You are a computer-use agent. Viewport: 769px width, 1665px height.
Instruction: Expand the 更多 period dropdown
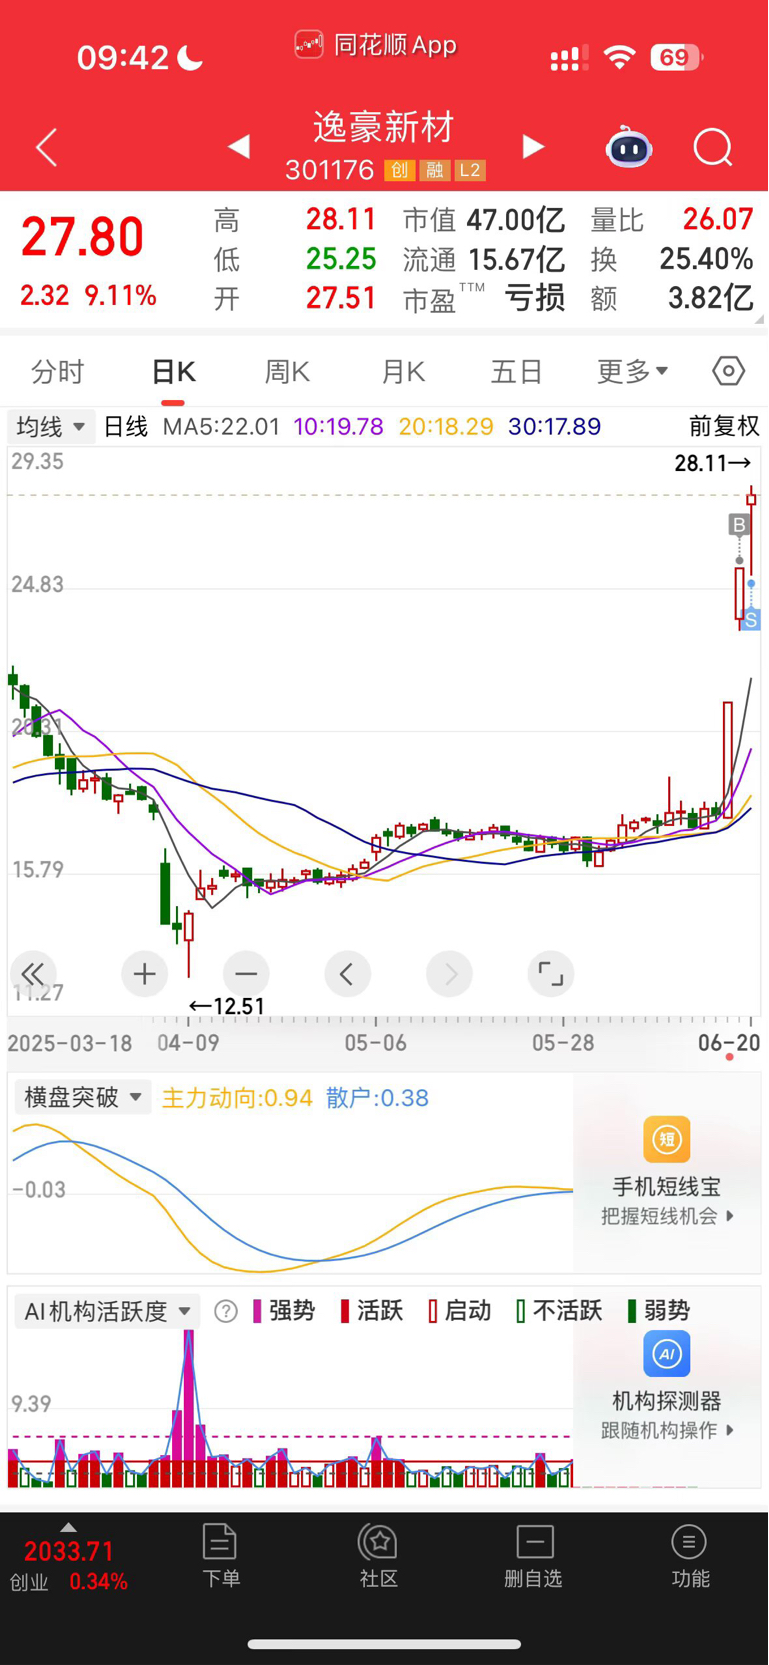click(633, 372)
